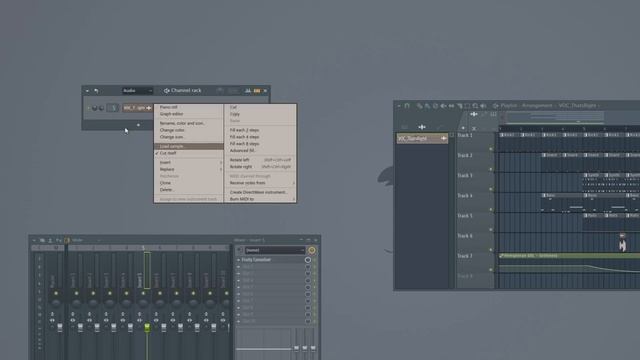Screen dimensions: 640x360
Task: Mute the Master track LED in Mixer
Action: pos(56,293)
